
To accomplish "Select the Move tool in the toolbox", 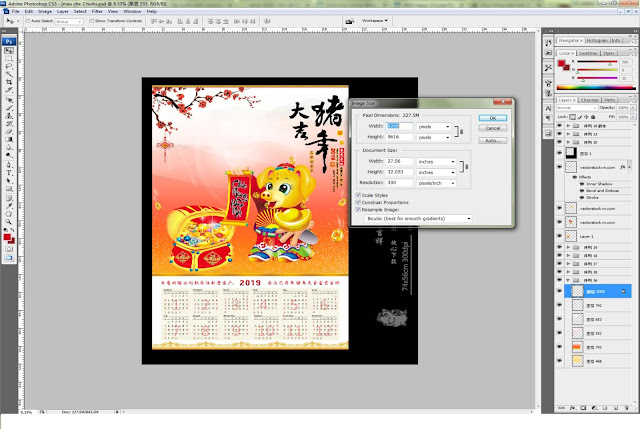I will click(x=9, y=51).
